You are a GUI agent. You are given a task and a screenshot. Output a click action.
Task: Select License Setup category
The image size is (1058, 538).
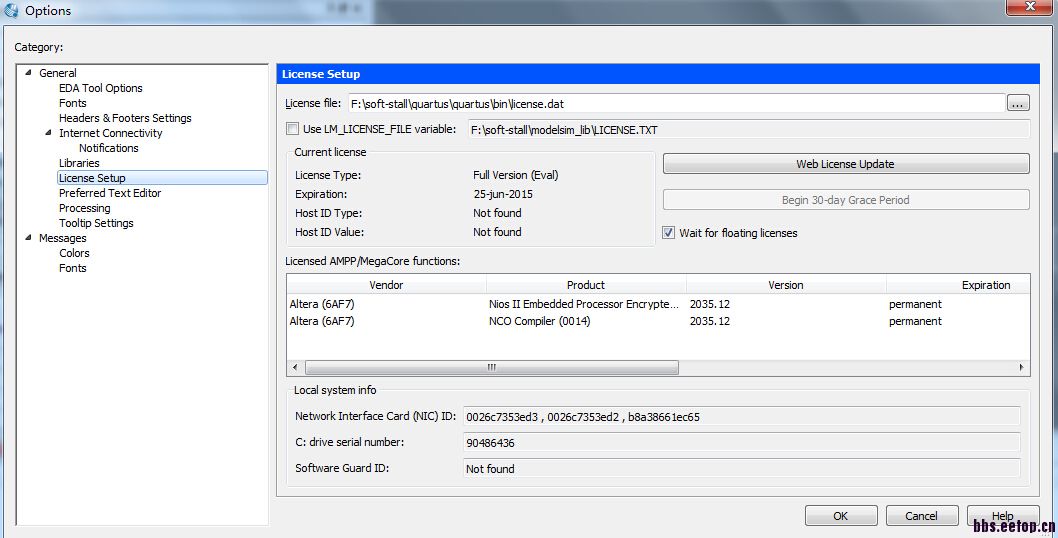click(163, 178)
